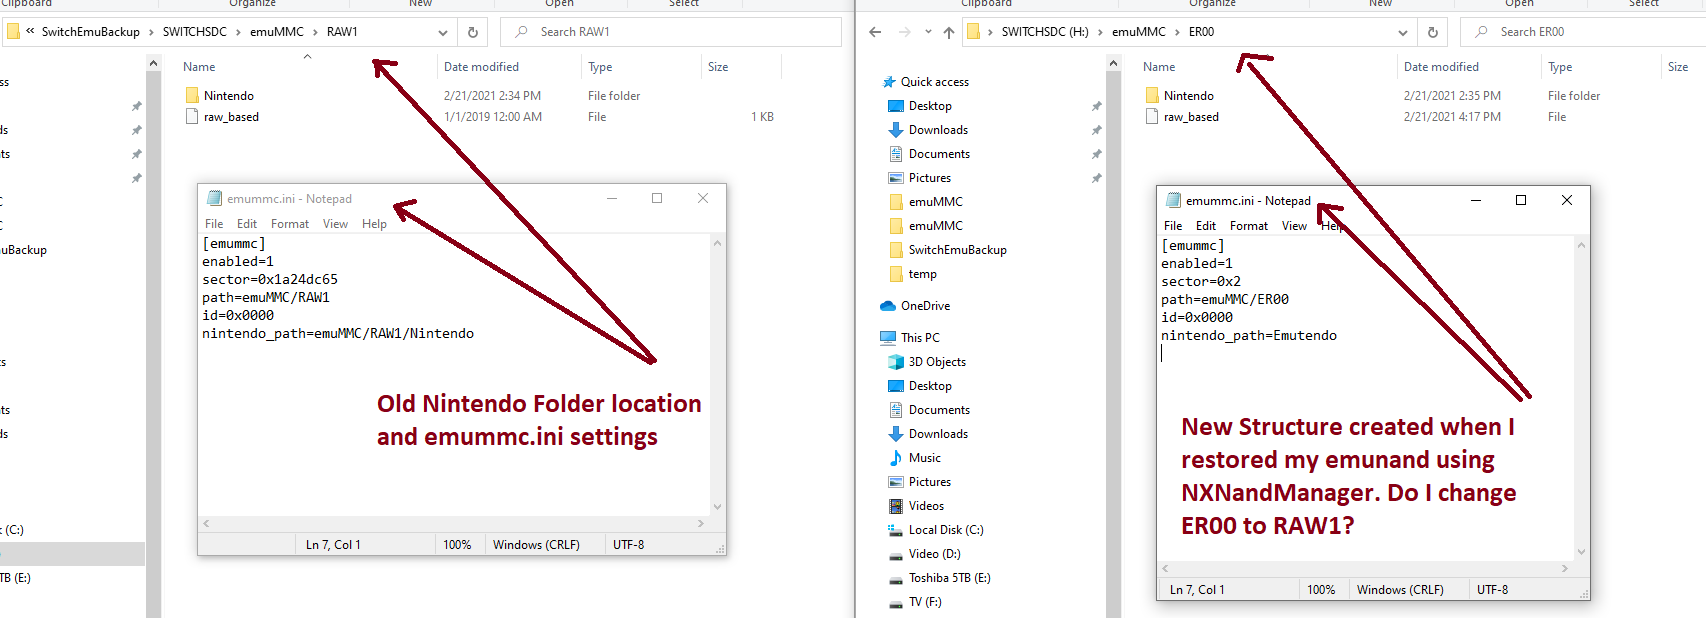Open File menu in left Notepad
The image size is (1706, 618).
214,224
